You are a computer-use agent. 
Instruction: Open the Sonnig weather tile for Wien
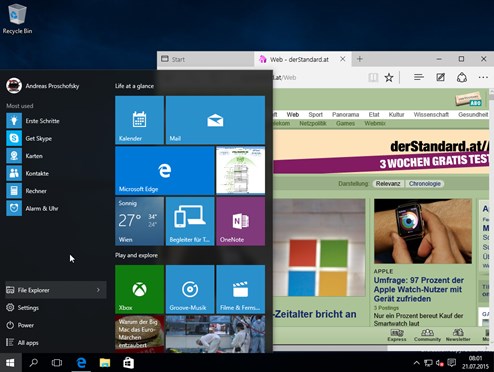139,221
